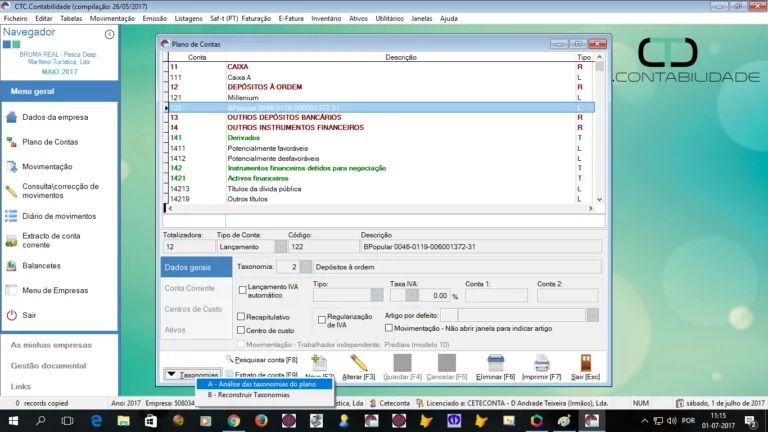
Task: Open the Utilitários menu
Action: coord(389,18)
